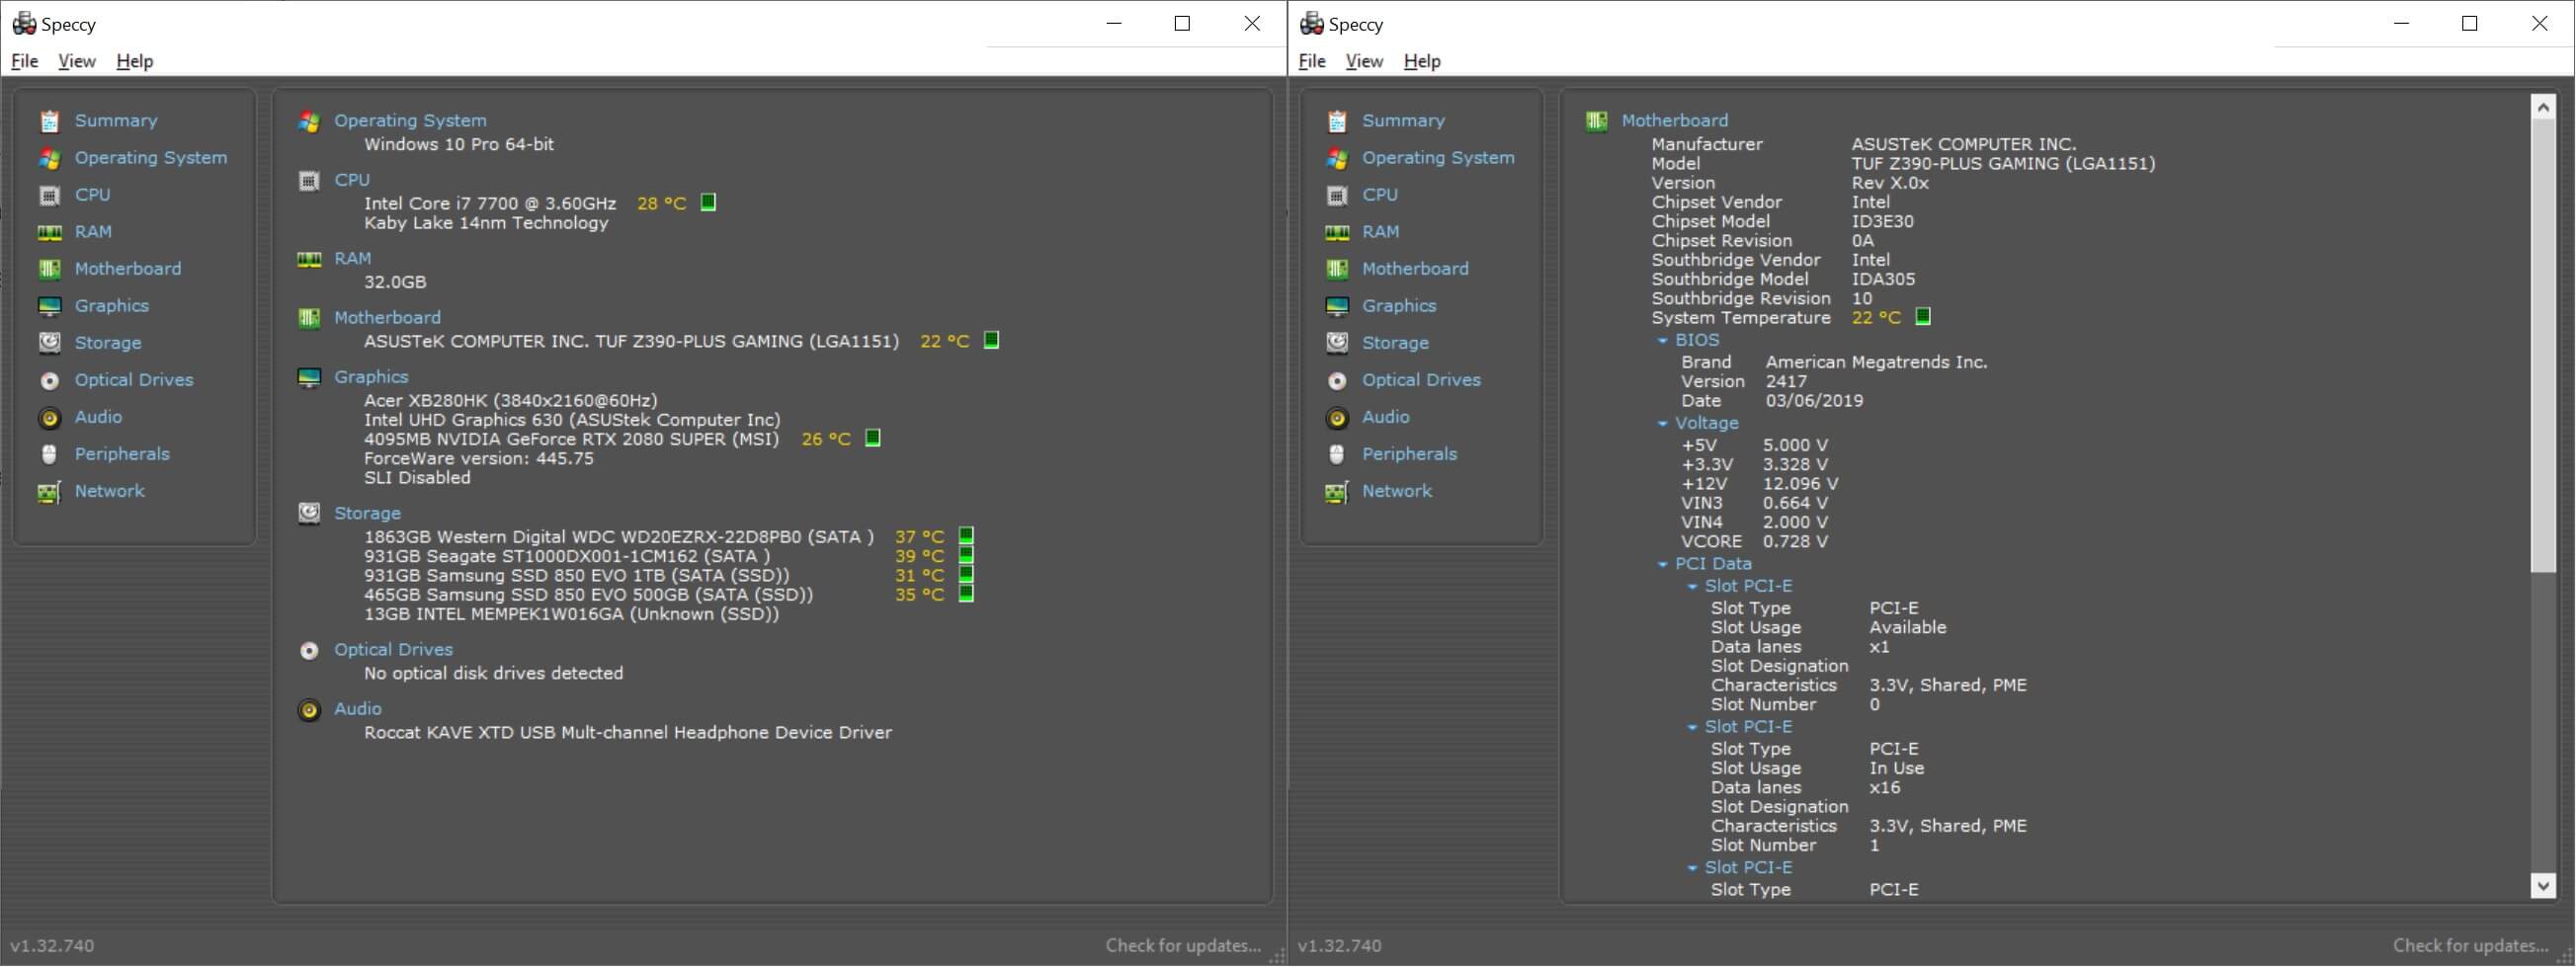Open the Network icon in the right window sidebar
Screen dimensions: 2576x967
(x=1337, y=492)
